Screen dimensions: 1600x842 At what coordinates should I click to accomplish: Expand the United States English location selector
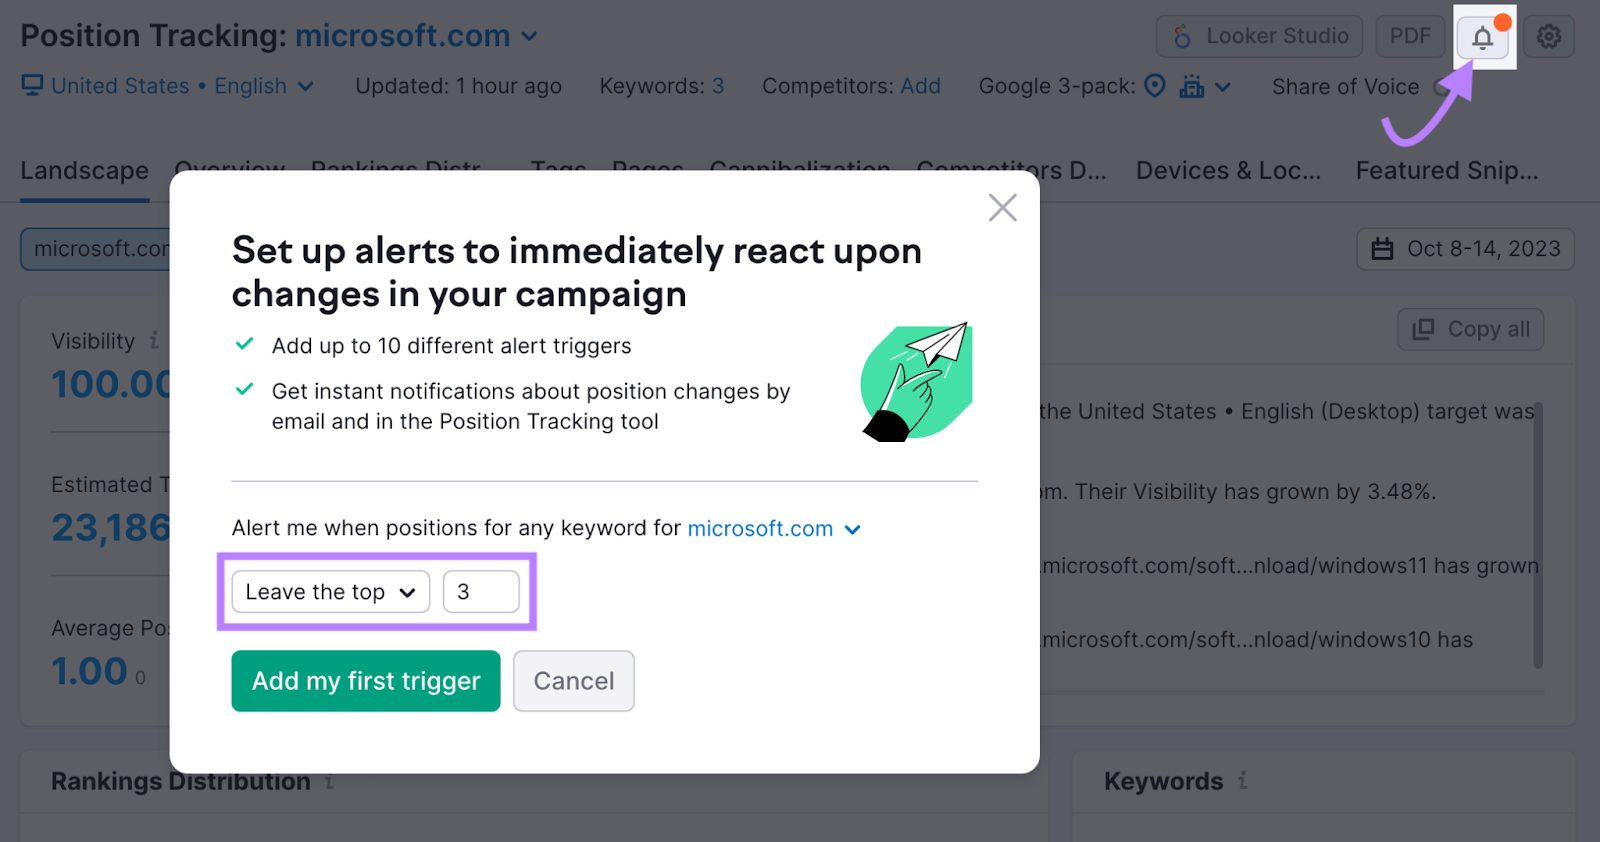coord(305,86)
